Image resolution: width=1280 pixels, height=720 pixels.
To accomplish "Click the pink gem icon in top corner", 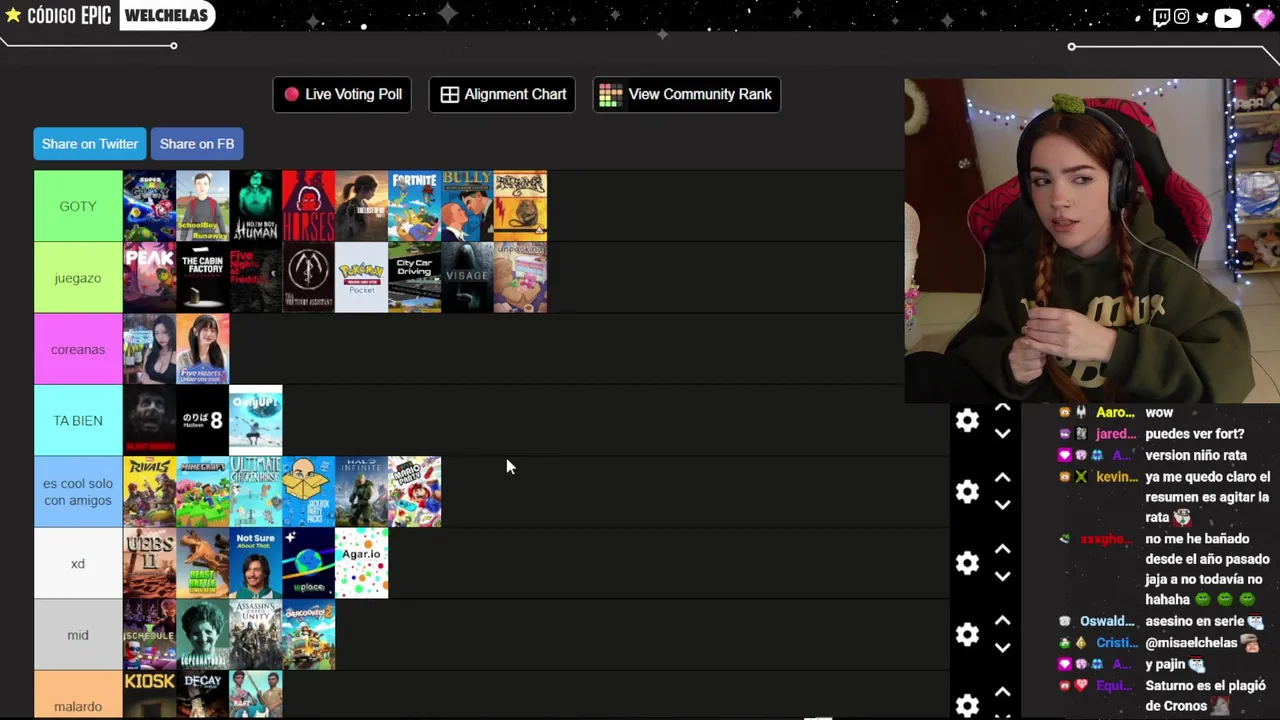I will click(x=1263, y=17).
